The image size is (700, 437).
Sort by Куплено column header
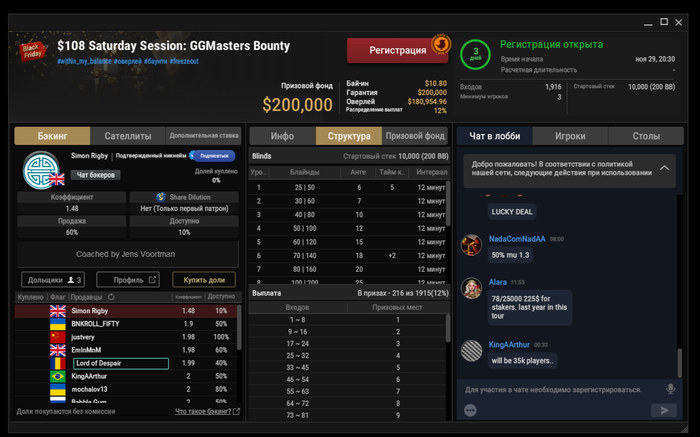[x=30, y=297]
